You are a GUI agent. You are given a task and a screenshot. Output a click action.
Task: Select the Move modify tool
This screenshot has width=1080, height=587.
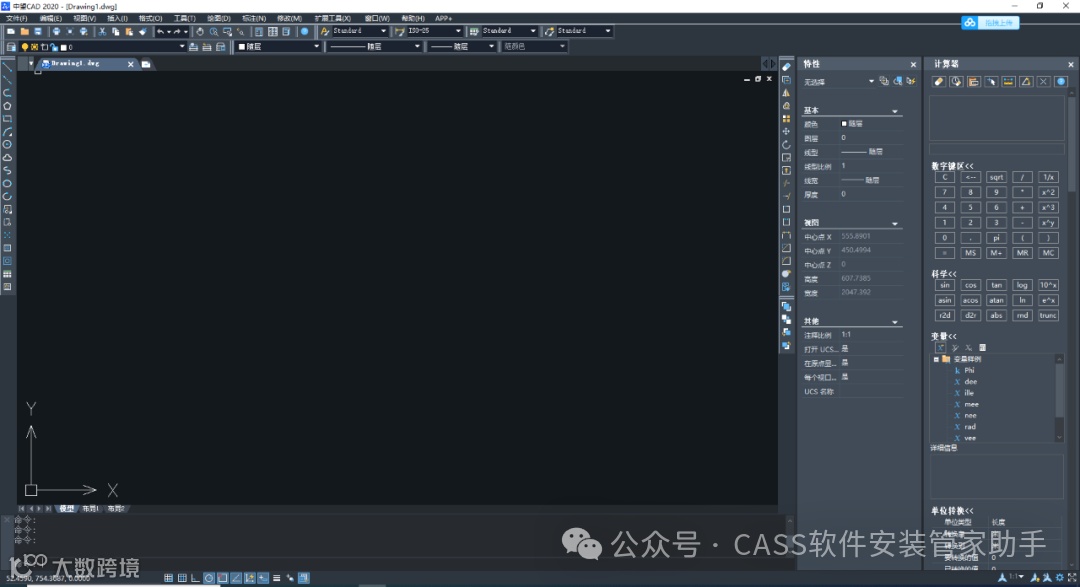(x=786, y=132)
